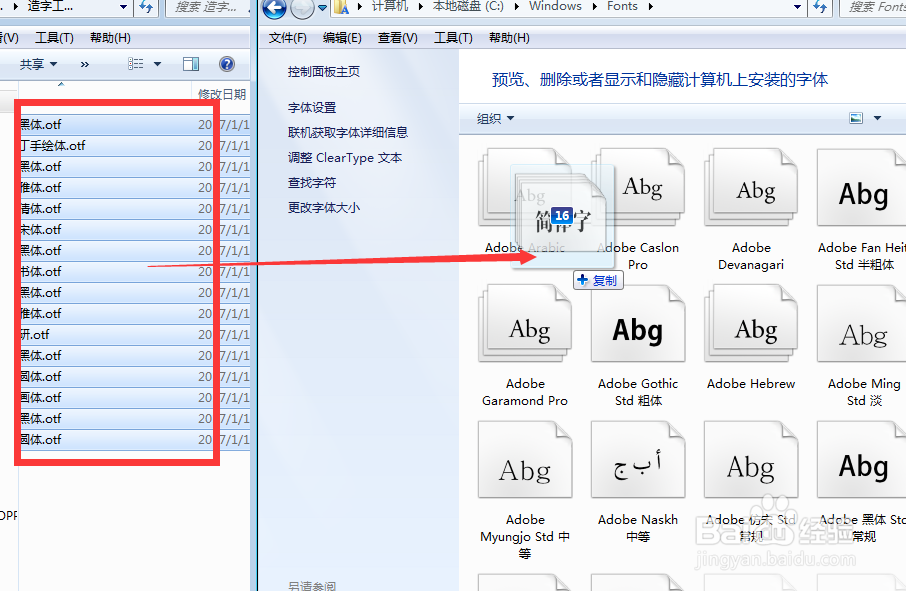906x591 pixels.
Task: Select file row 书体.otf
Action: (x=134, y=272)
